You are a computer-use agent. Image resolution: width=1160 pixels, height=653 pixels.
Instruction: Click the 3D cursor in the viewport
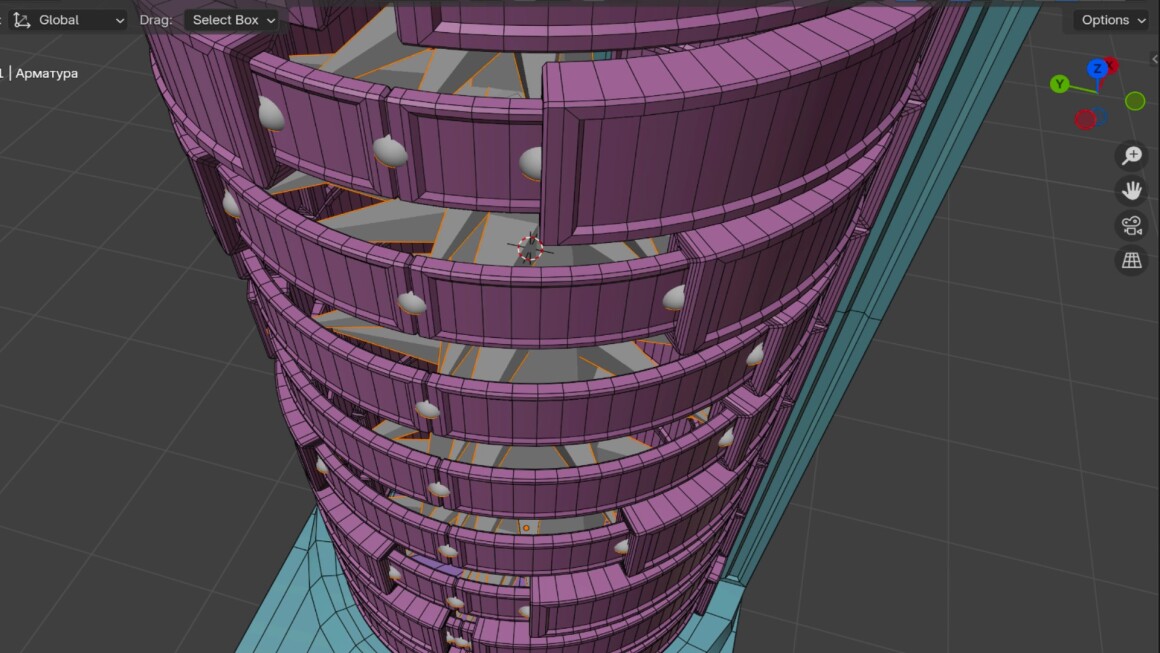(x=530, y=248)
